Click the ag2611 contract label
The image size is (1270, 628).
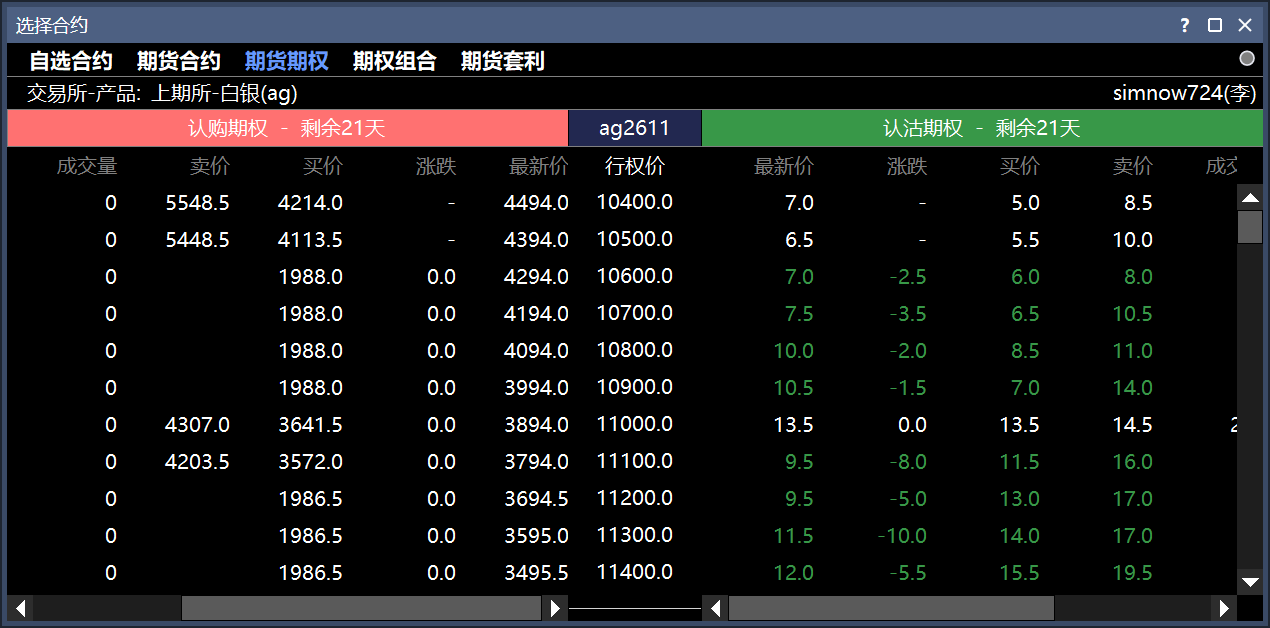pyautogui.click(x=635, y=128)
